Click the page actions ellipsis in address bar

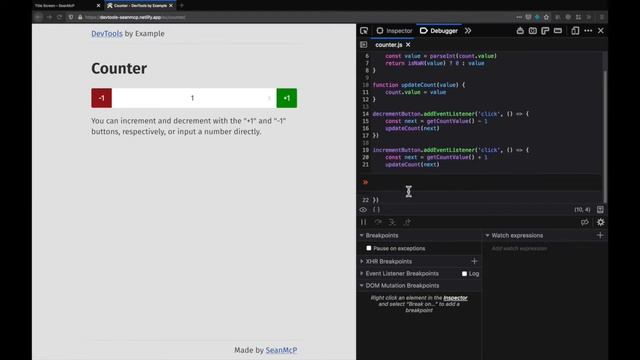point(519,17)
